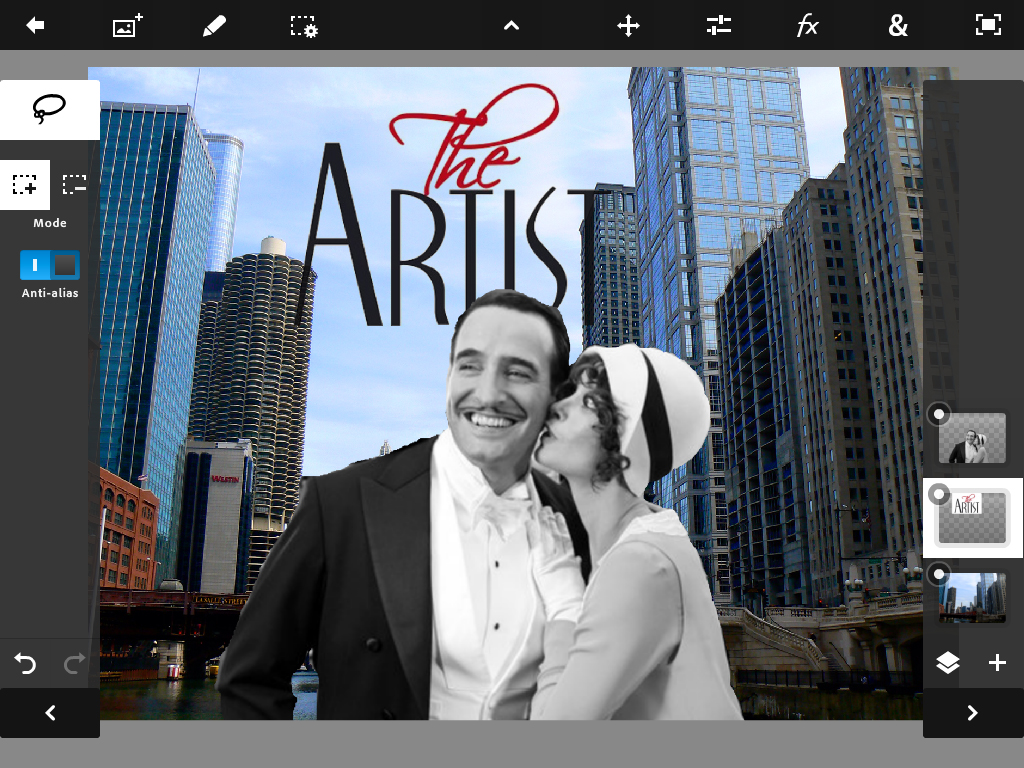The height and width of the screenshot is (768, 1024).
Task: Open the Adjustments sliders menu
Action: tap(718, 25)
